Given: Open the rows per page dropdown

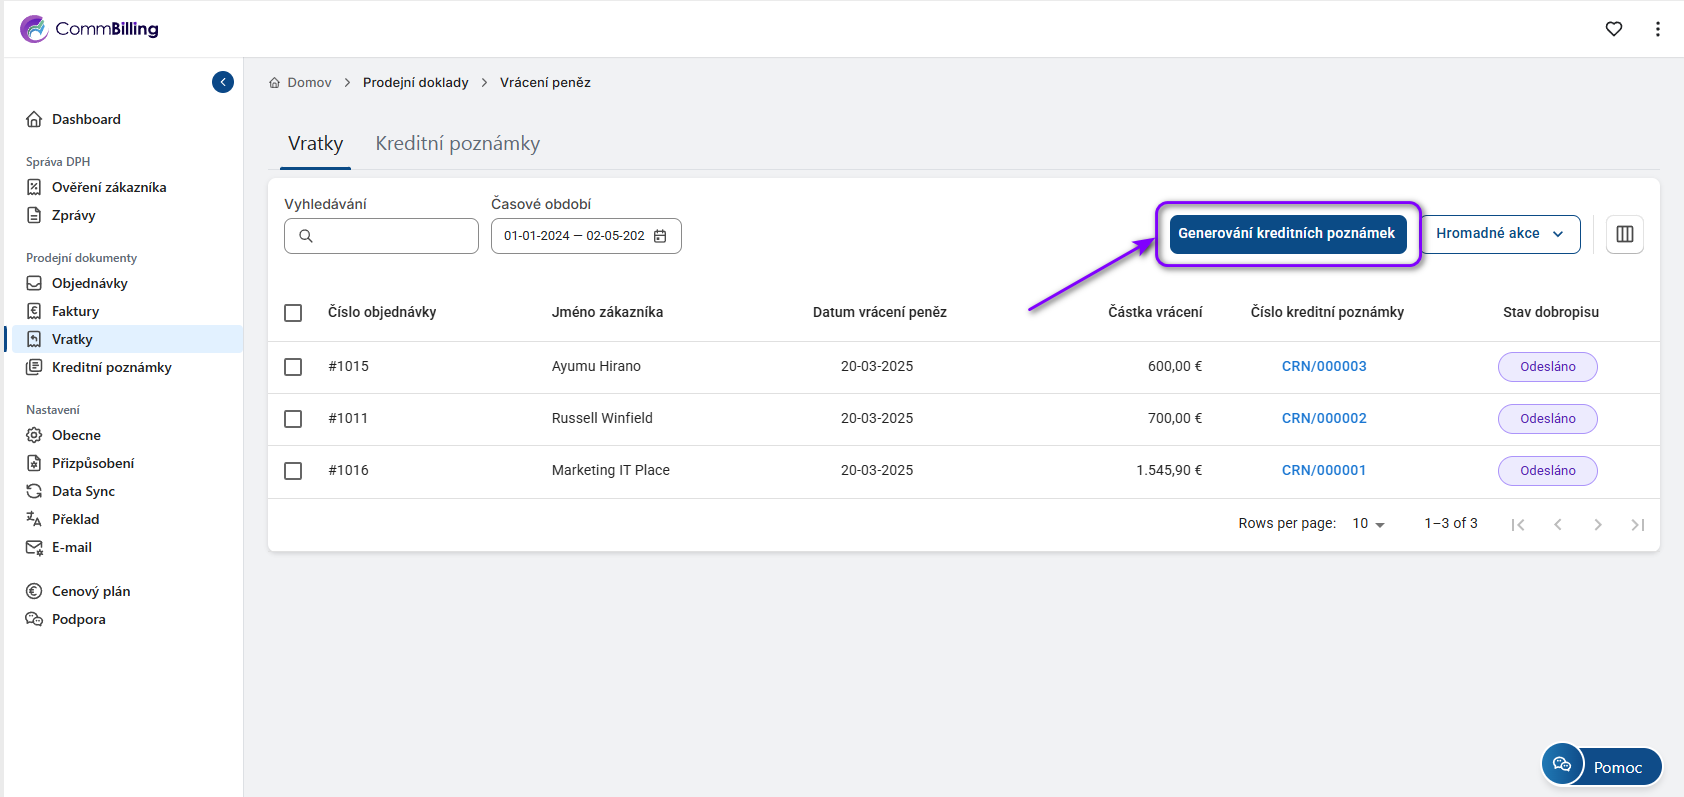Looking at the screenshot, I should click(x=1368, y=524).
